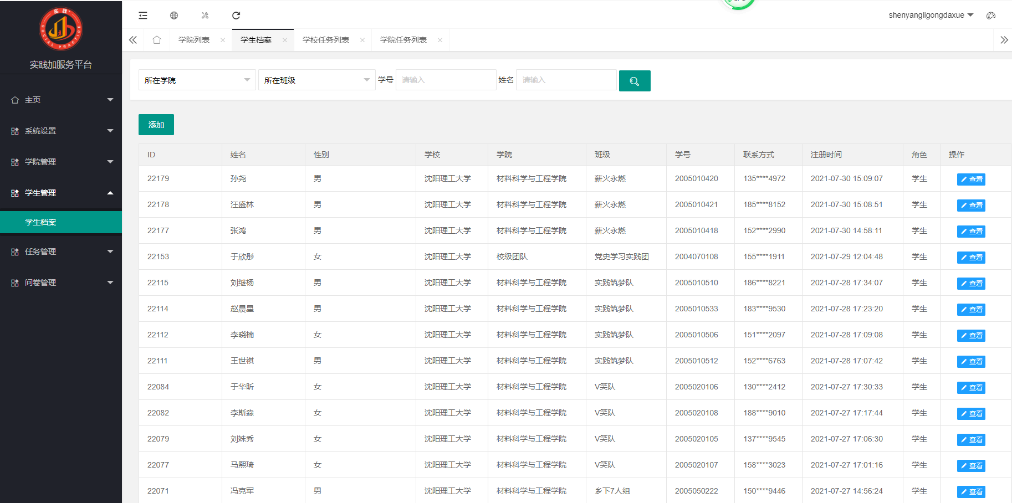Collapse the sidebar with the menu fold icon
The image size is (1012, 503).
coord(143,15)
